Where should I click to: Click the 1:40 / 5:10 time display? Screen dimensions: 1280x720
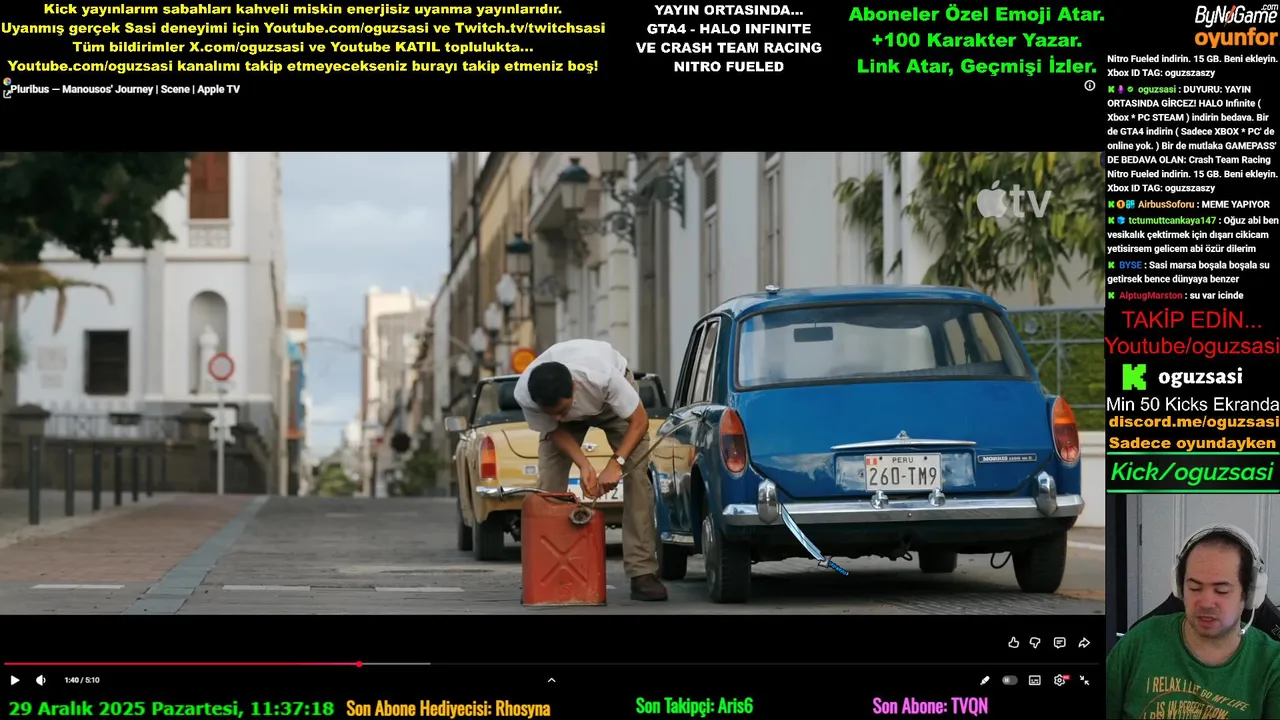82,680
